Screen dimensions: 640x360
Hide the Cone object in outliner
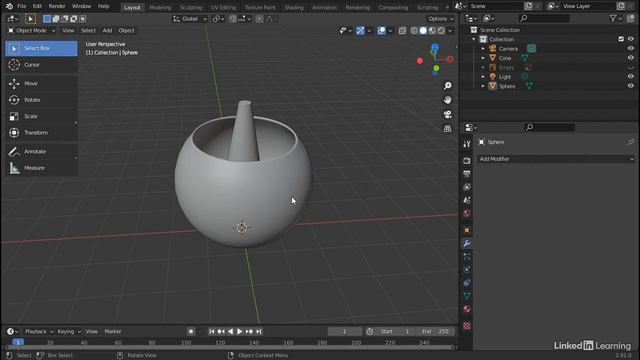631,58
